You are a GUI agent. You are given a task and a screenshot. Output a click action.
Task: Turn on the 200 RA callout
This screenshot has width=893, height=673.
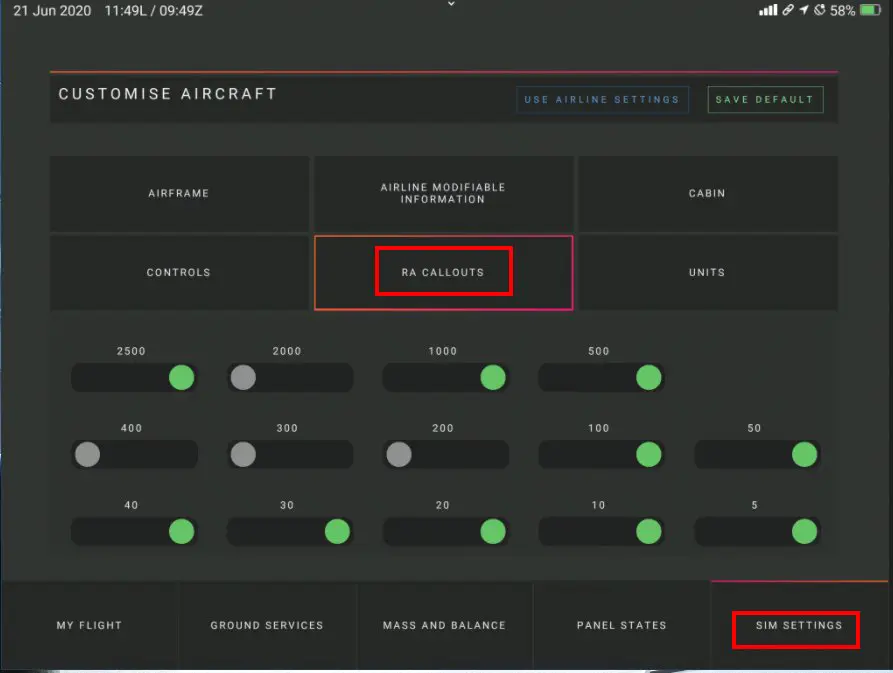click(445, 454)
